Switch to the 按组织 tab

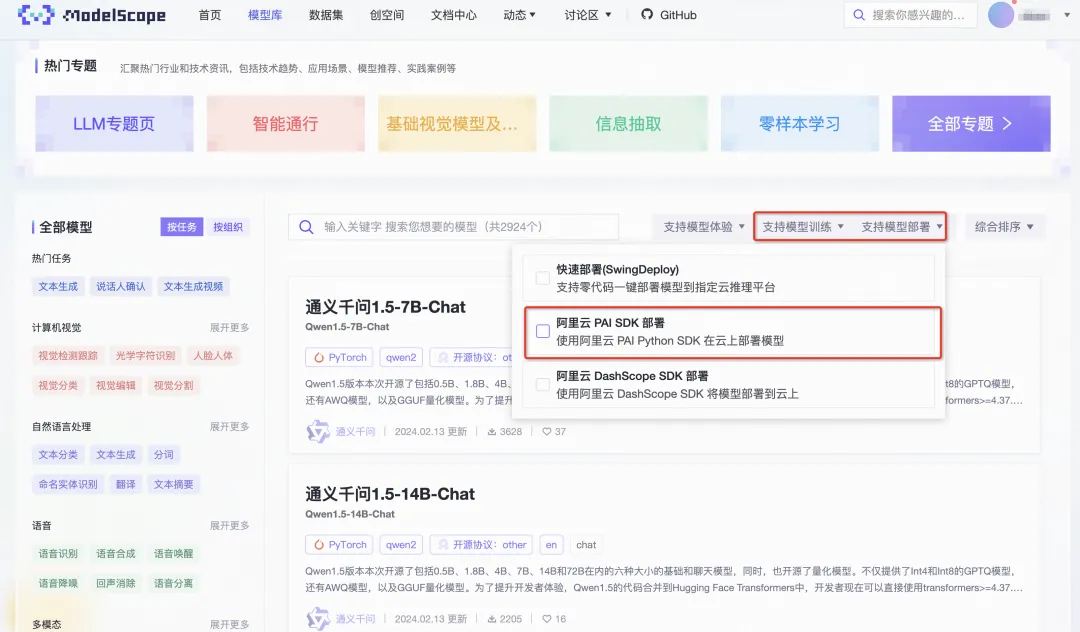228,227
